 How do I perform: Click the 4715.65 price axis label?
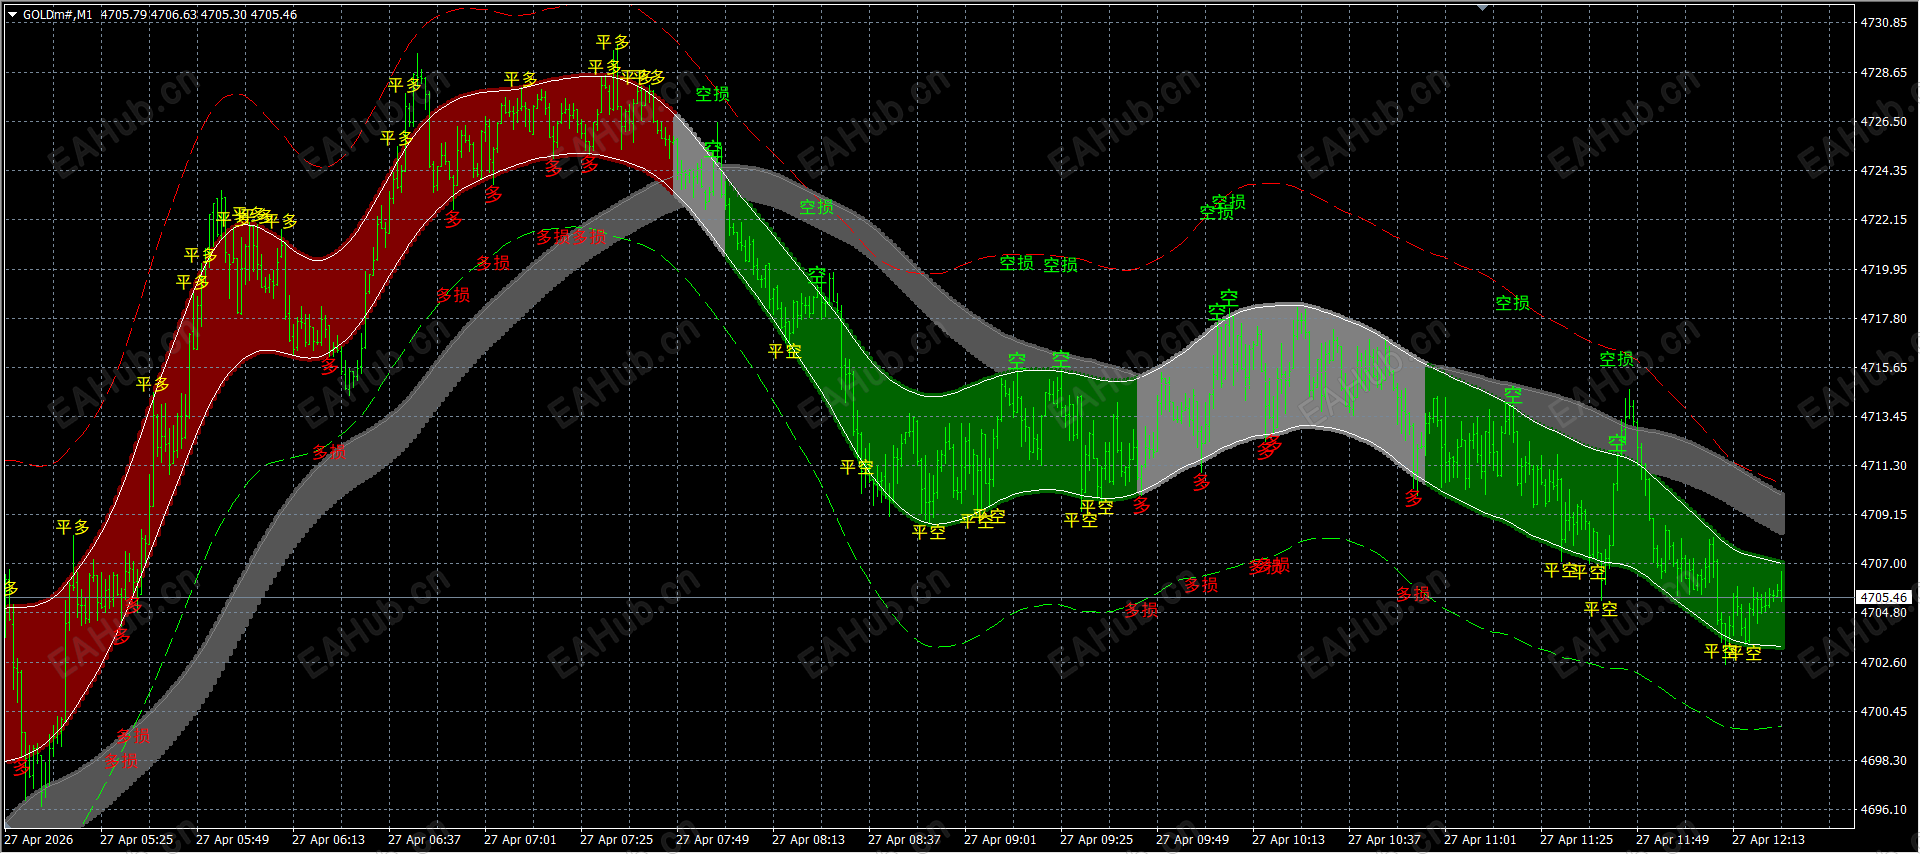click(1883, 367)
